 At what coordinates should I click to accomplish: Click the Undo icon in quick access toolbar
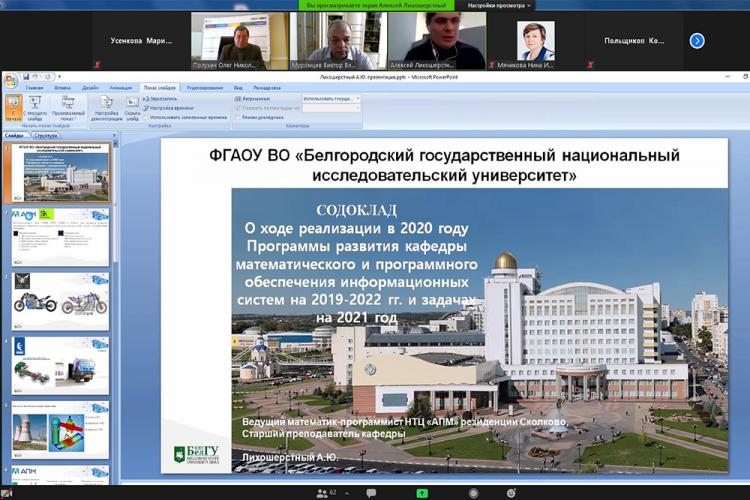coord(35,77)
